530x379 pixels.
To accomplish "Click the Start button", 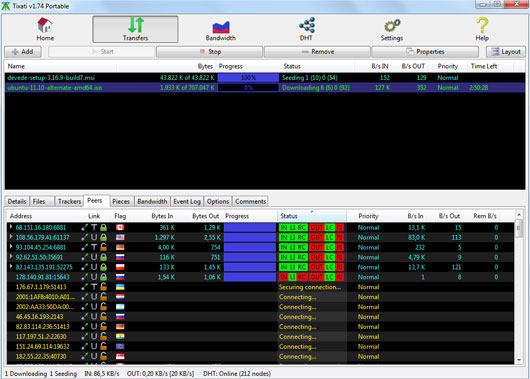I will click(102, 52).
